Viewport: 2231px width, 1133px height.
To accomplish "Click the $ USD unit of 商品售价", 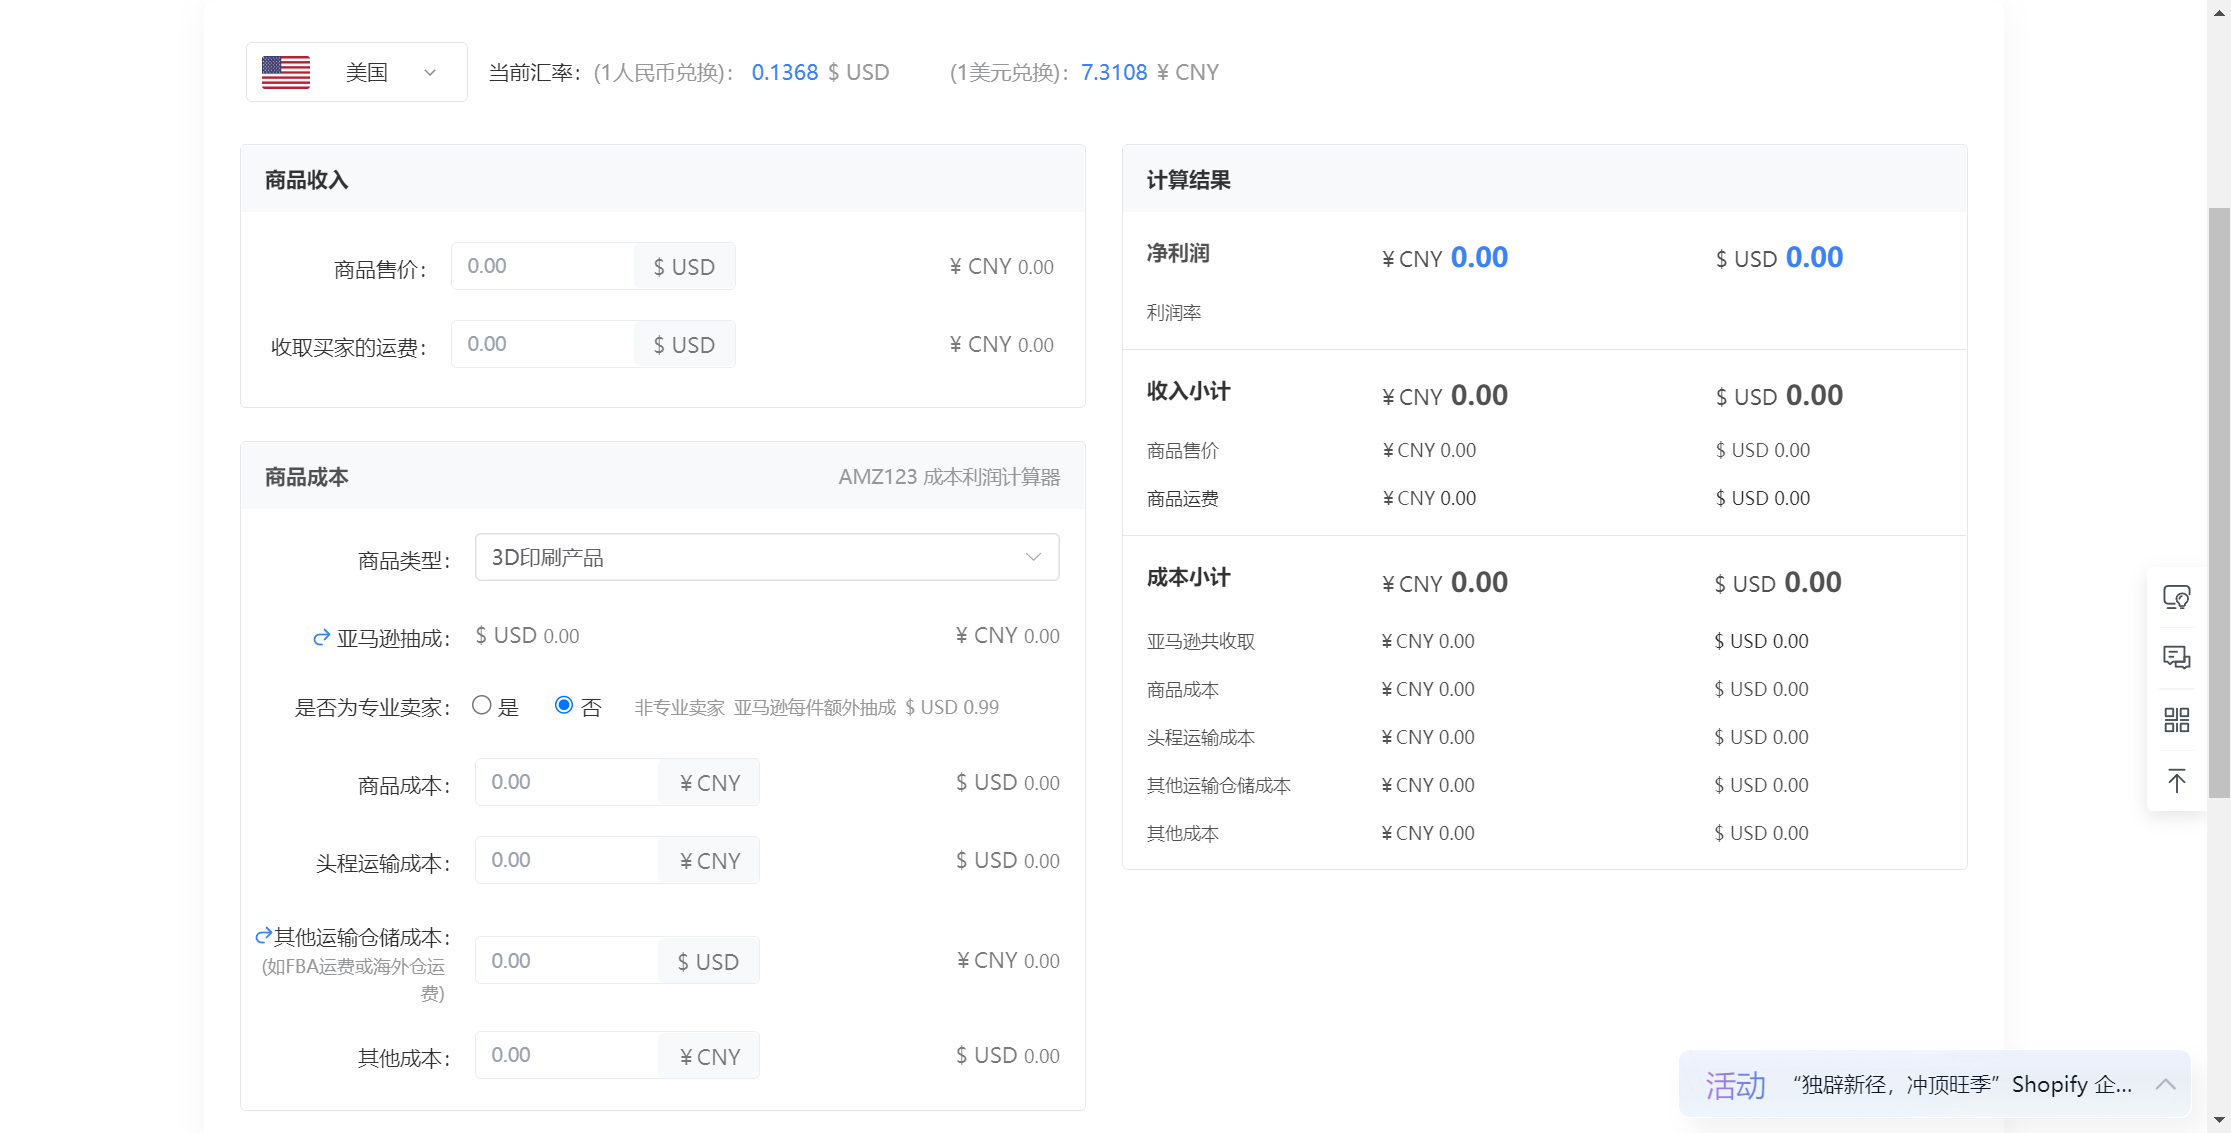I will [685, 266].
